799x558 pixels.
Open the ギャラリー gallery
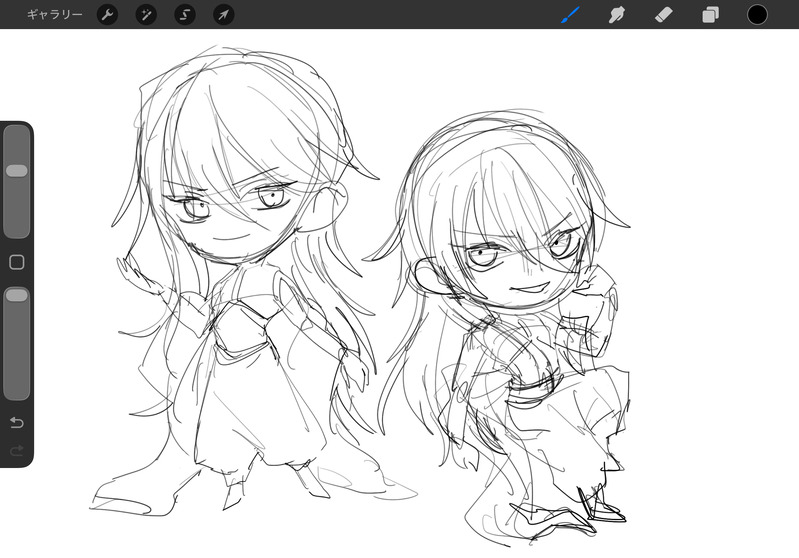[55, 15]
